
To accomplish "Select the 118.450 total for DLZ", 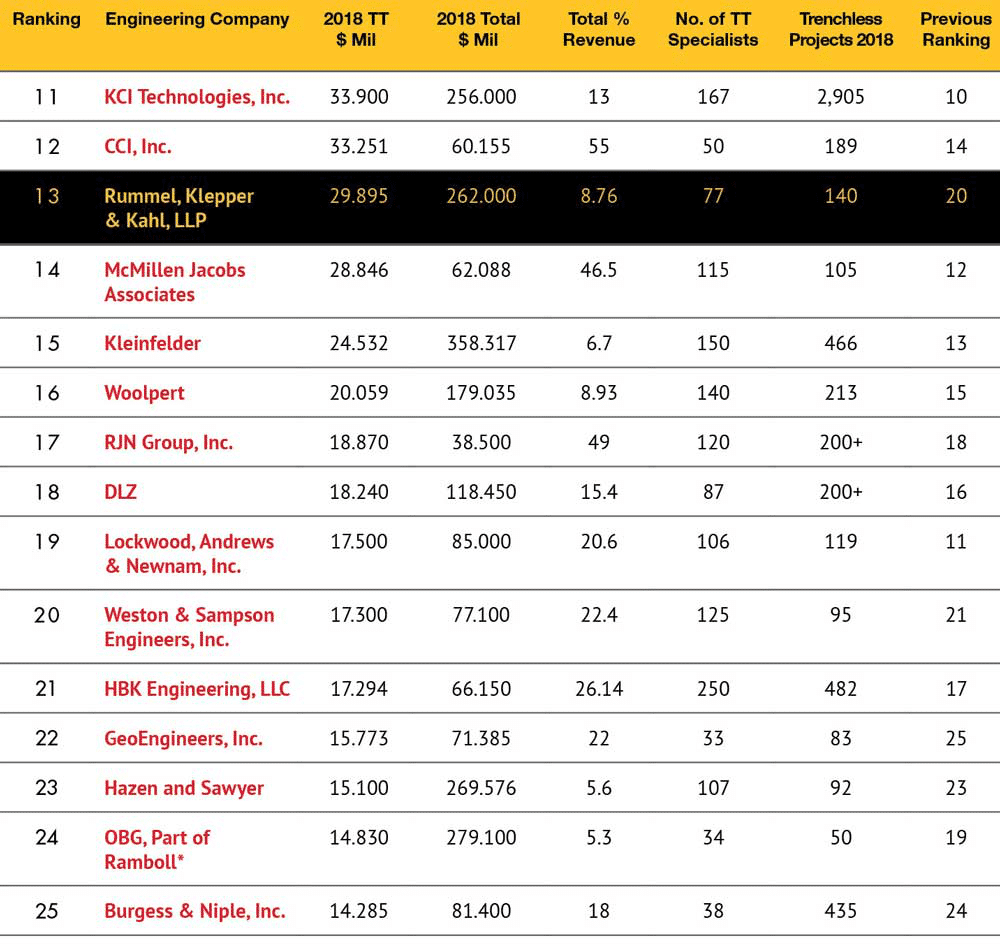I will (482, 492).
